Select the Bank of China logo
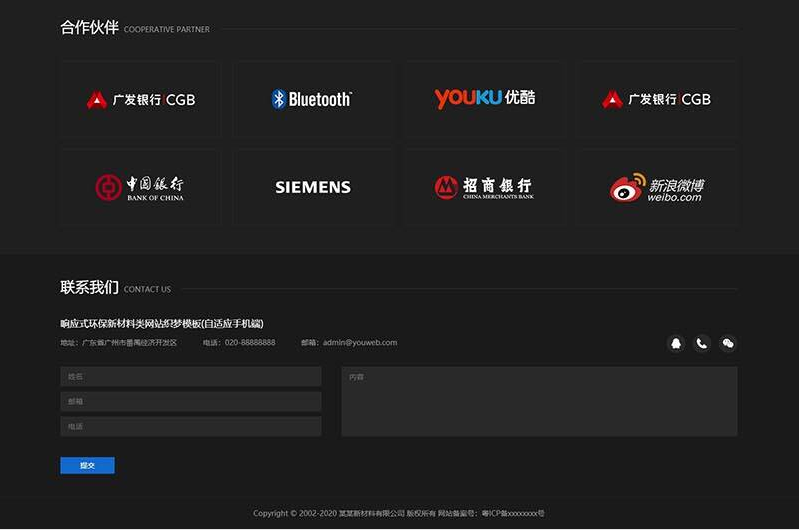 pyautogui.click(x=140, y=188)
